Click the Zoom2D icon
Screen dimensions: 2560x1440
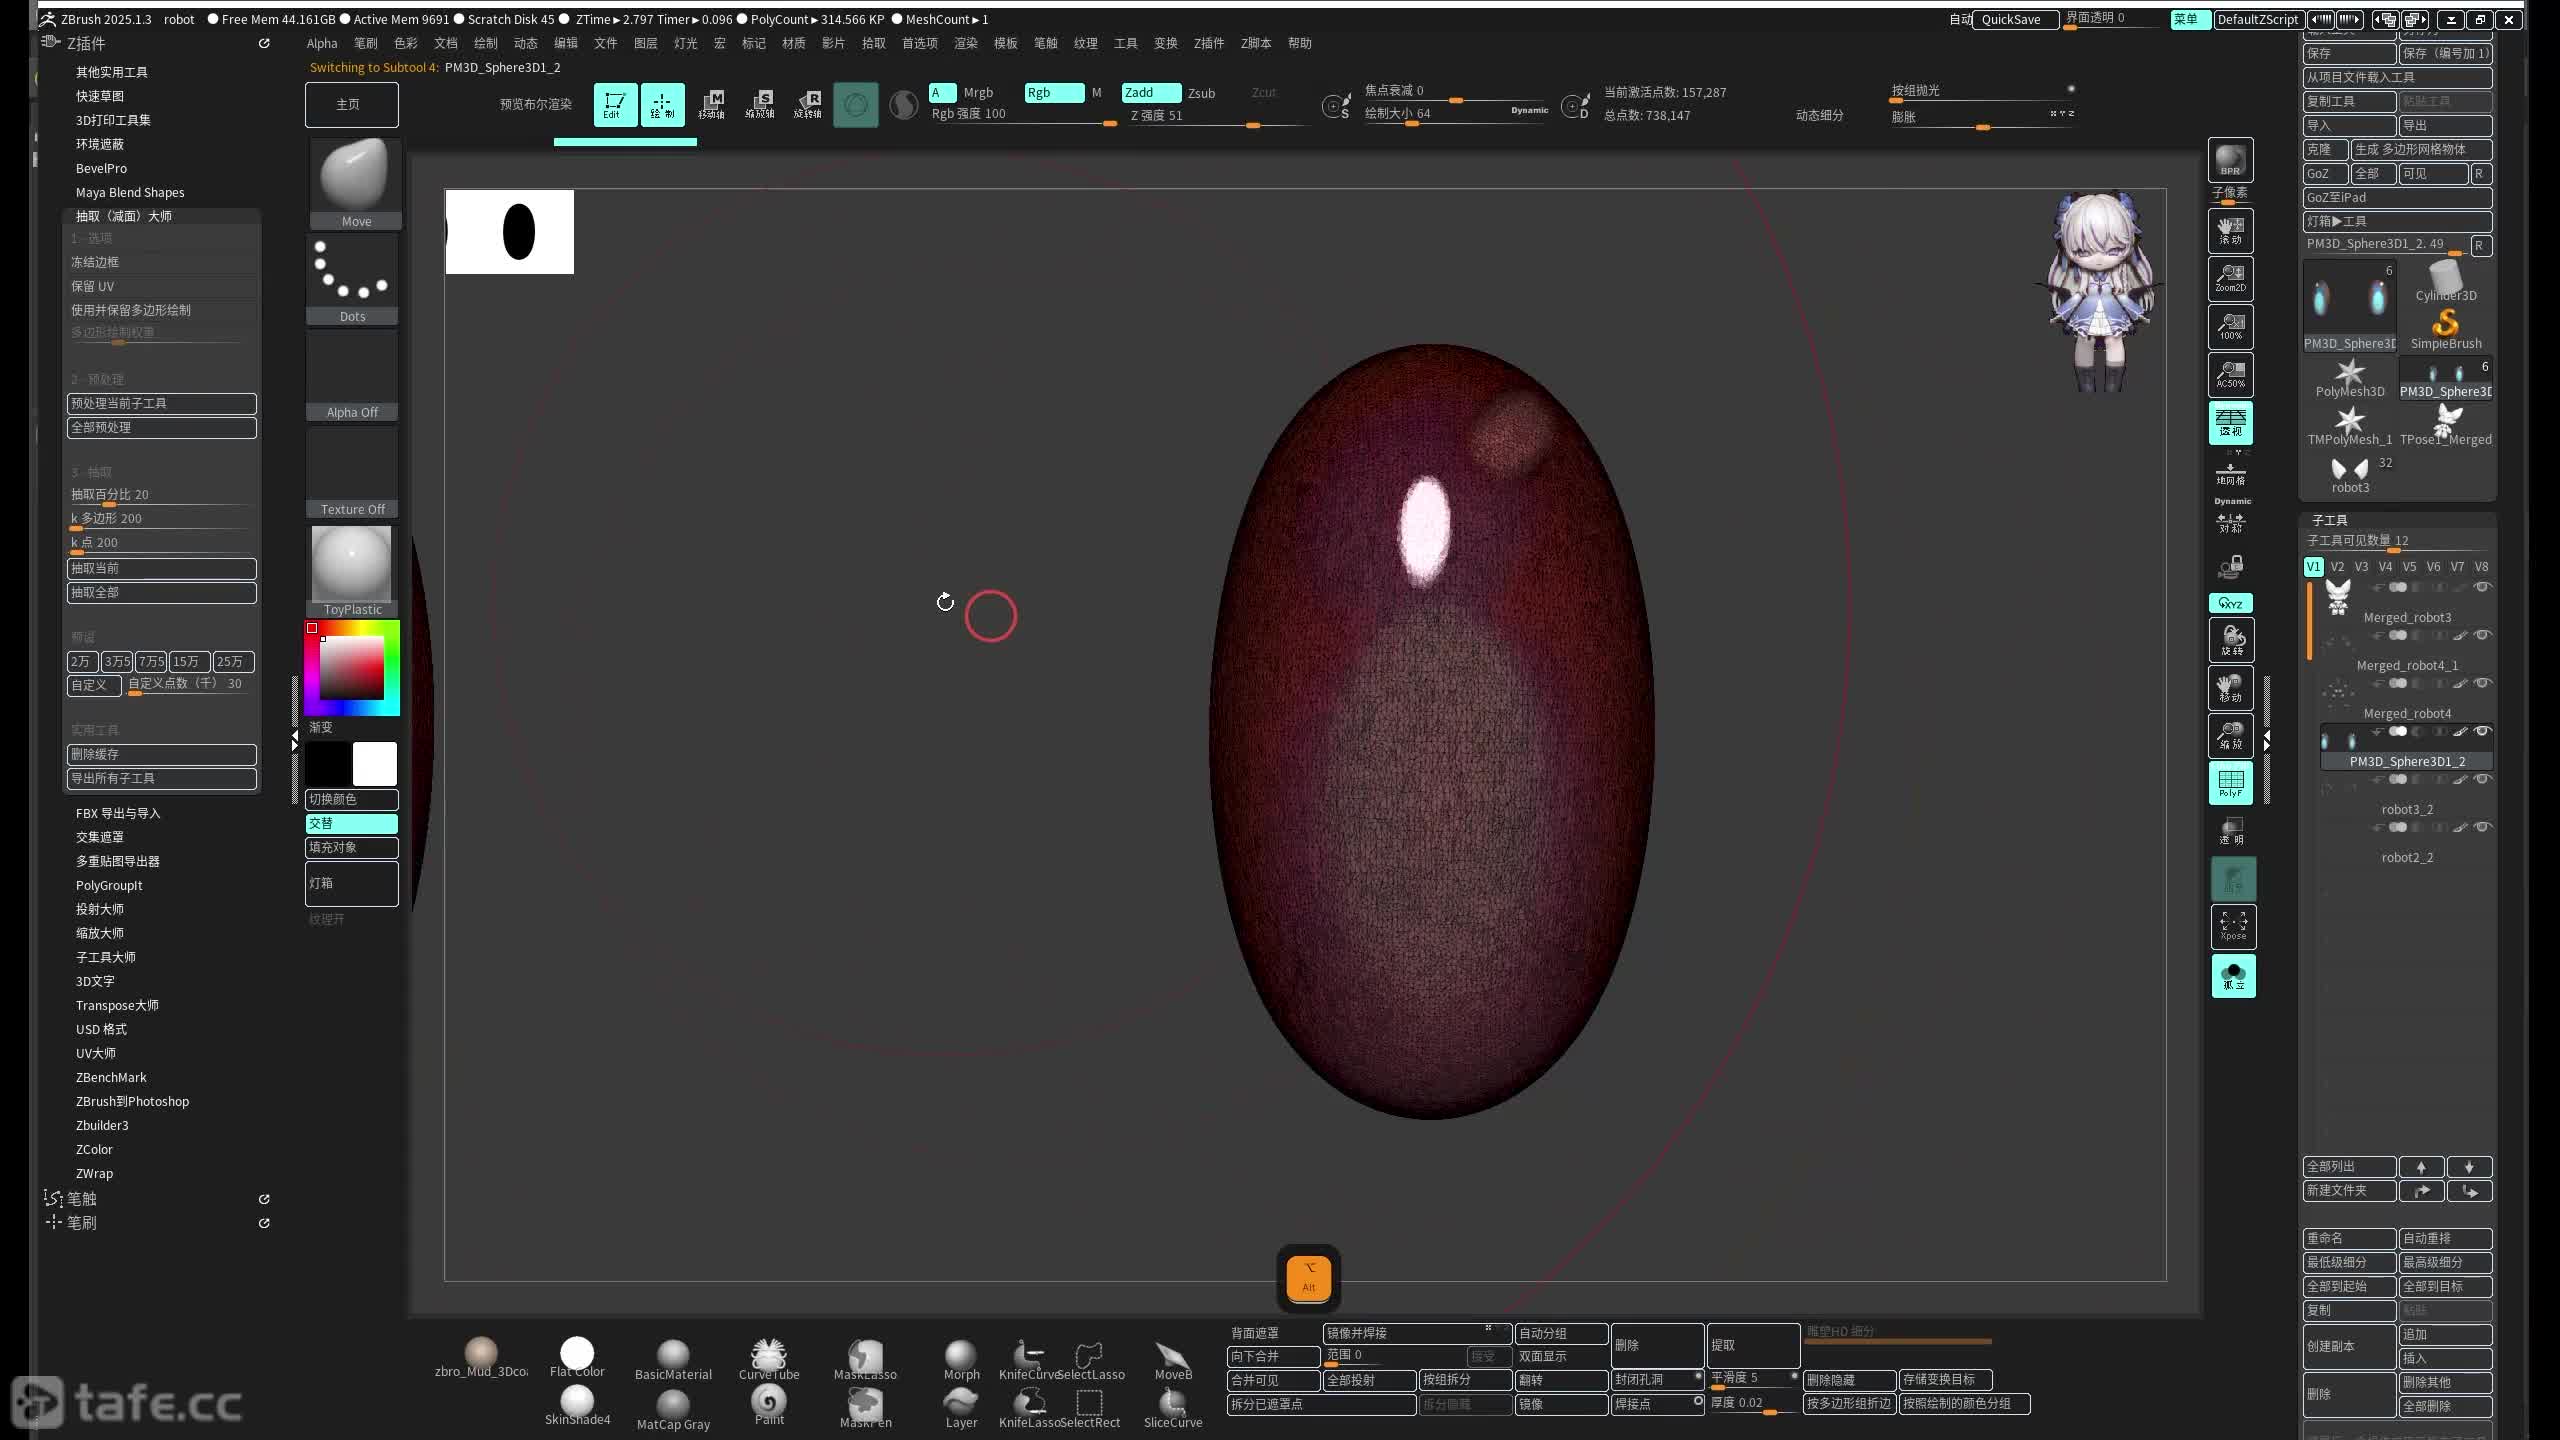(x=2230, y=279)
